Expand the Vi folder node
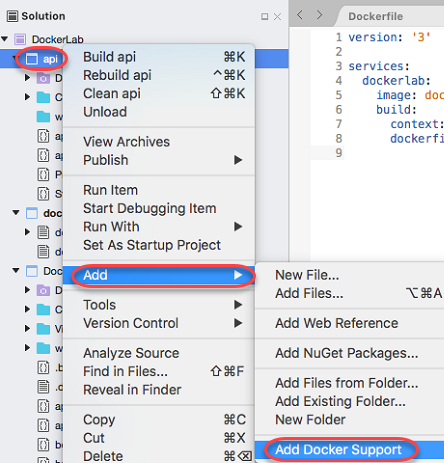The image size is (444, 463). pyautogui.click(x=27, y=329)
